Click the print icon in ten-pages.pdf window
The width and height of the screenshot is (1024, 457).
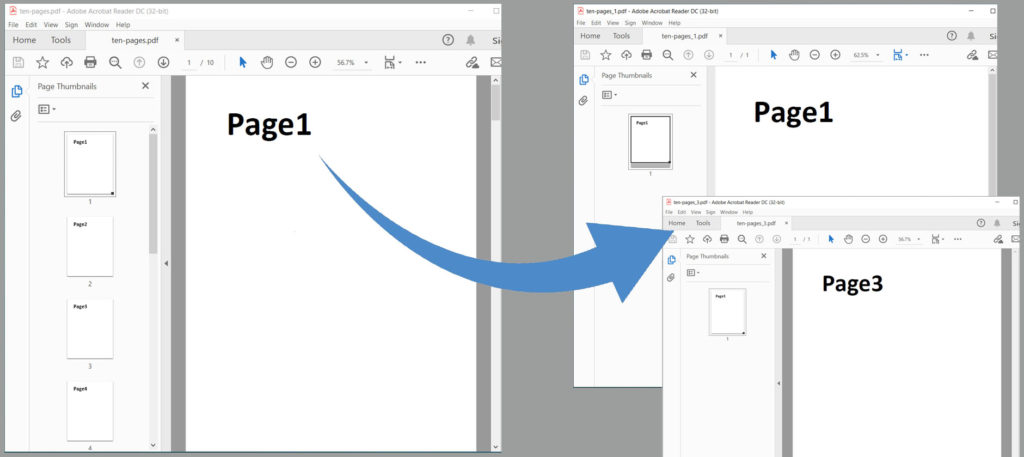[91, 62]
